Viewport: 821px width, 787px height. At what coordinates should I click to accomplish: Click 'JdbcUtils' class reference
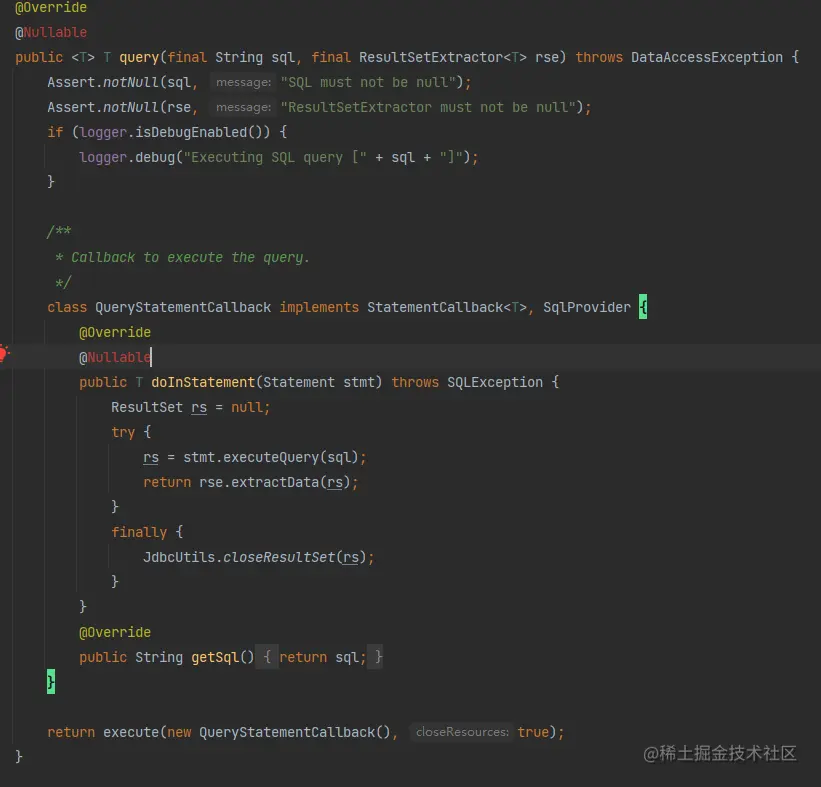click(x=179, y=557)
